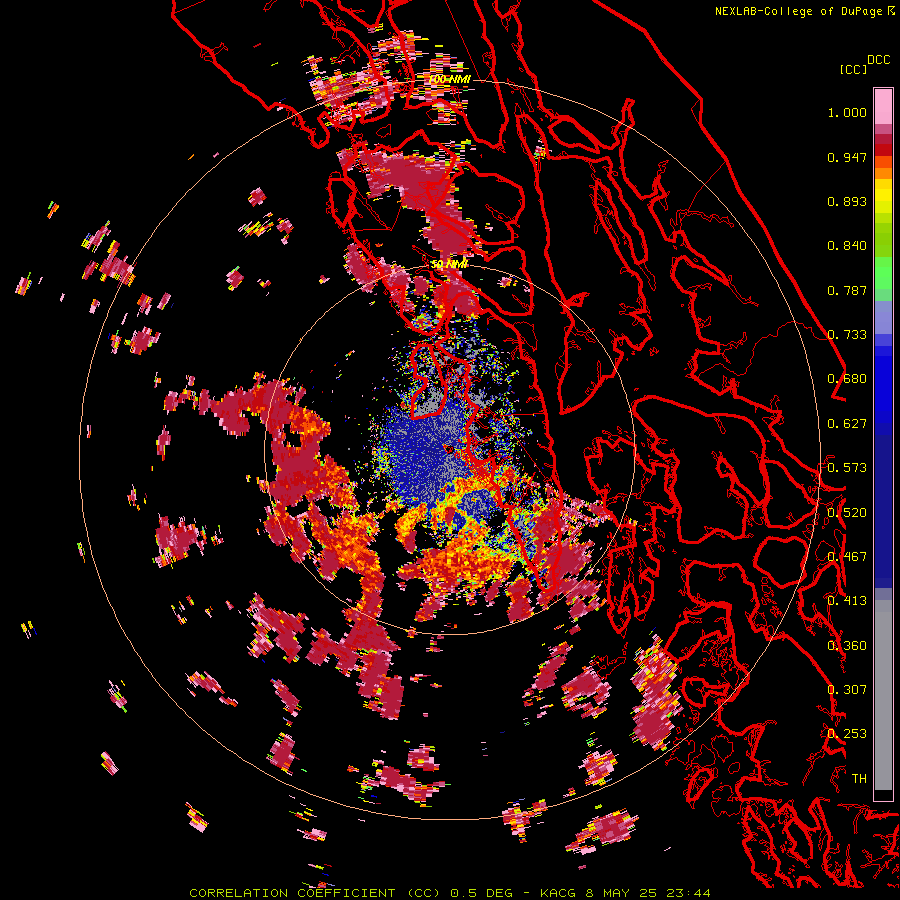Select the 0.307 scale value

click(847, 690)
